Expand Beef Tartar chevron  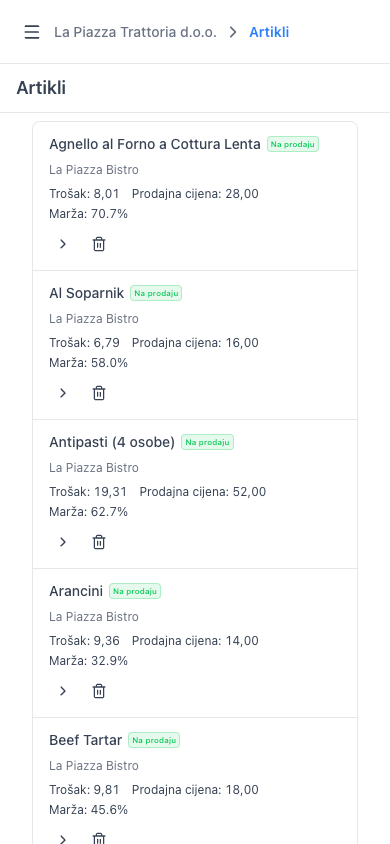pos(63,839)
